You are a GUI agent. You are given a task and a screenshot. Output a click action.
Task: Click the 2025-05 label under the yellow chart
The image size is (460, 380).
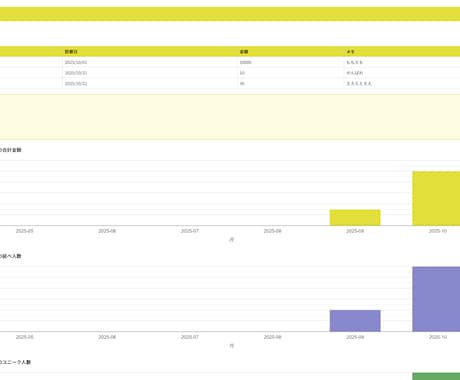[25, 231]
